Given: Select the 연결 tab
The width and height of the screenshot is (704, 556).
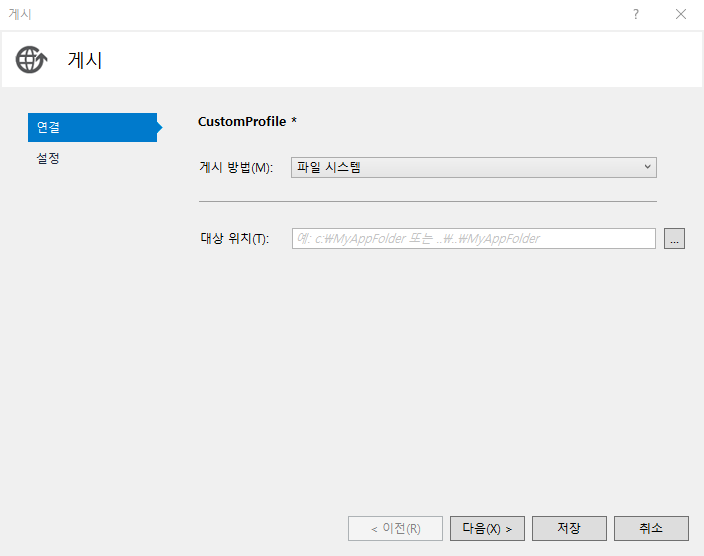Looking at the screenshot, I should pos(92,128).
